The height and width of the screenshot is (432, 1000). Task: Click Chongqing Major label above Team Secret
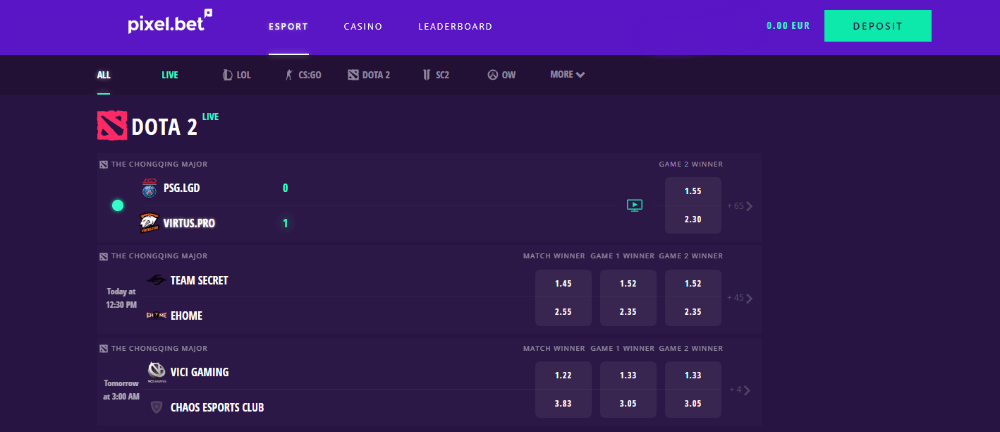point(159,256)
